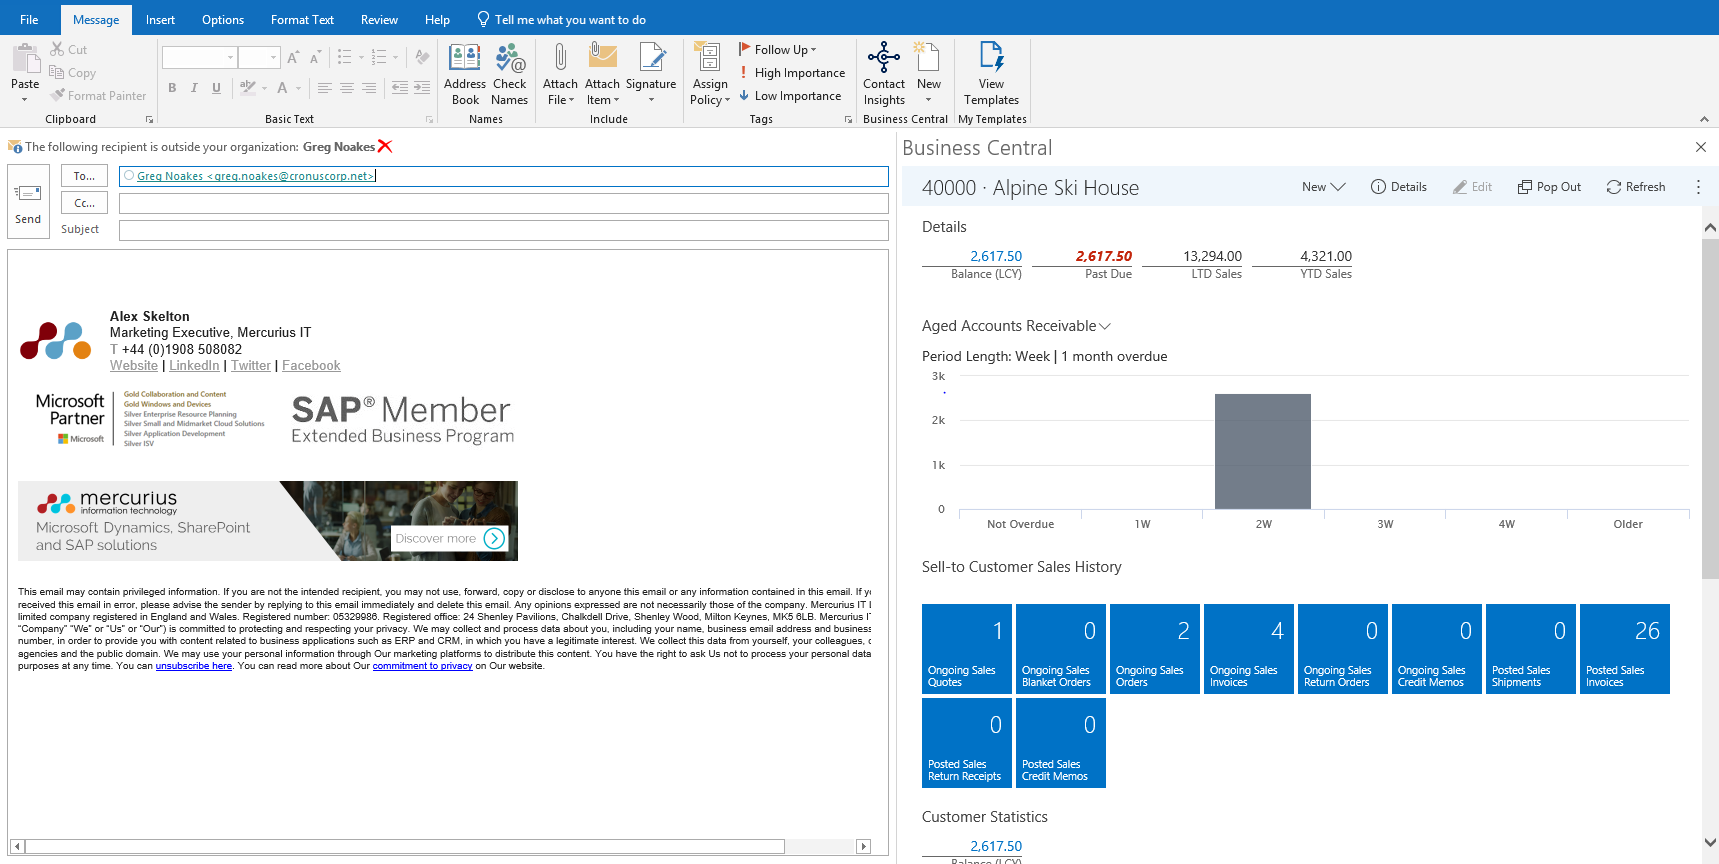
Task: Open numbered list dropdown
Action: point(395,57)
